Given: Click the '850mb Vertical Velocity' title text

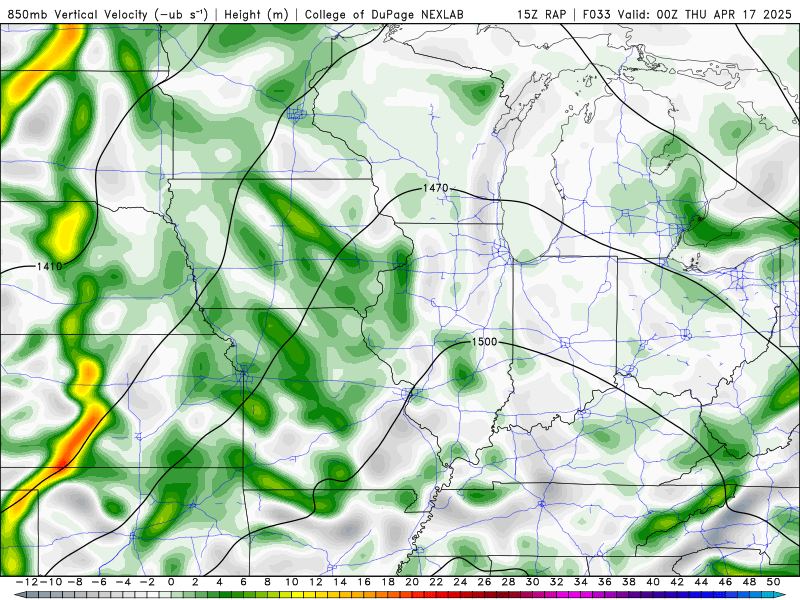Looking at the screenshot, I should pyautogui.click(x=78, y=14).
